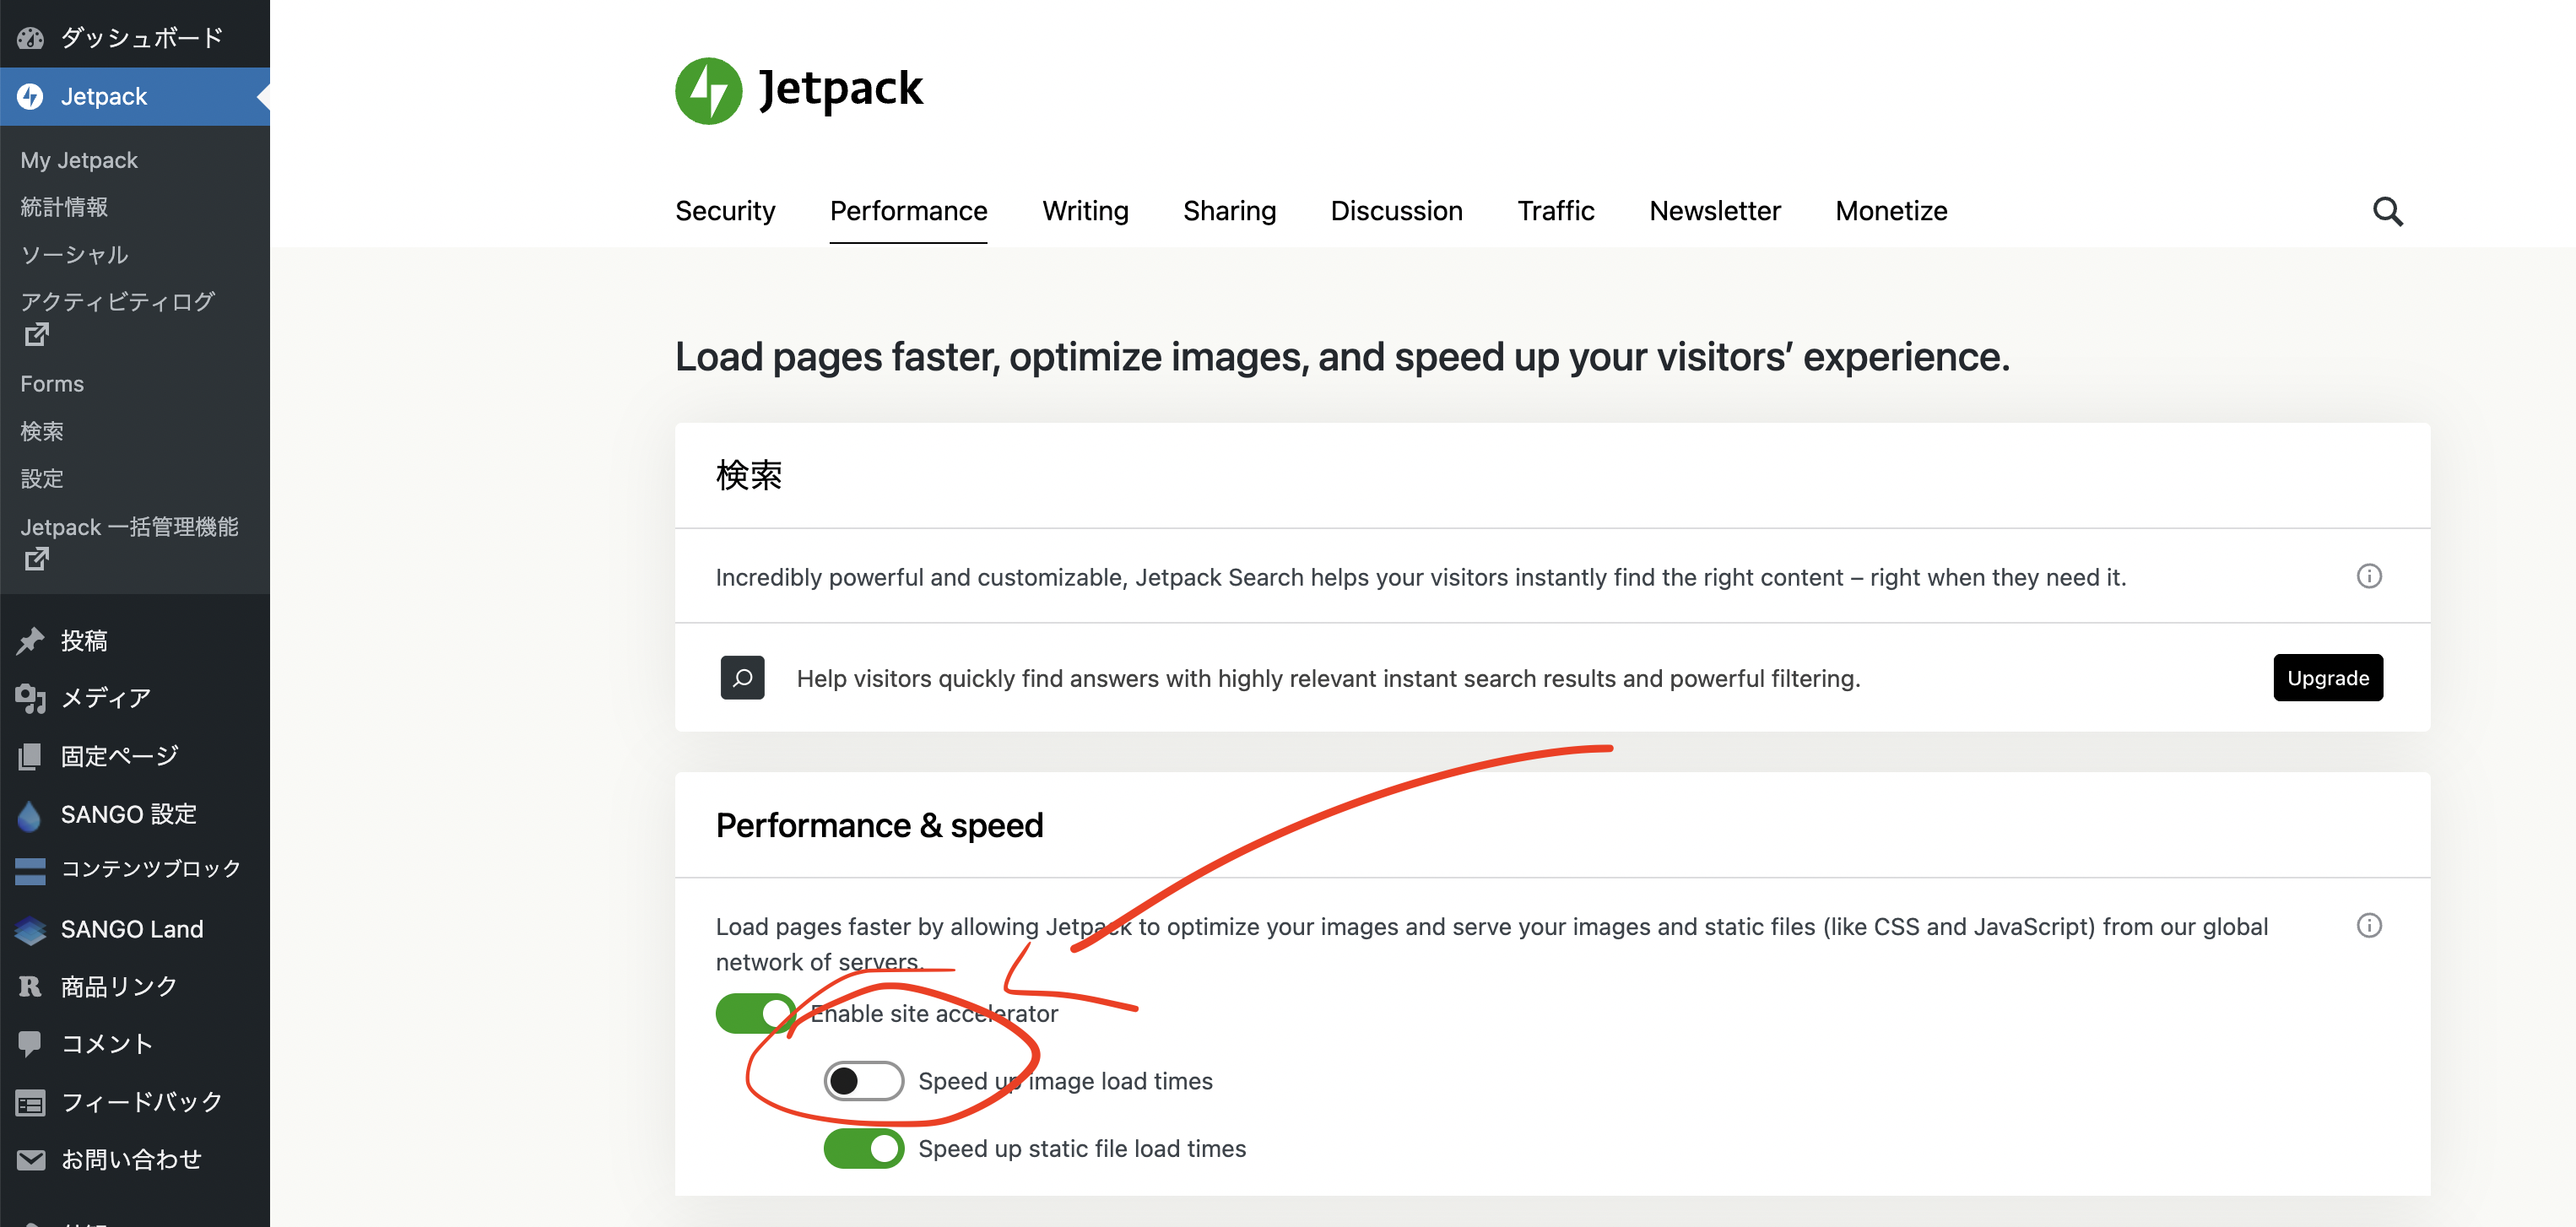Disable the Enable site accelerator toggle
This screenshot has height=1227, width=2576.
point(755,1013)
